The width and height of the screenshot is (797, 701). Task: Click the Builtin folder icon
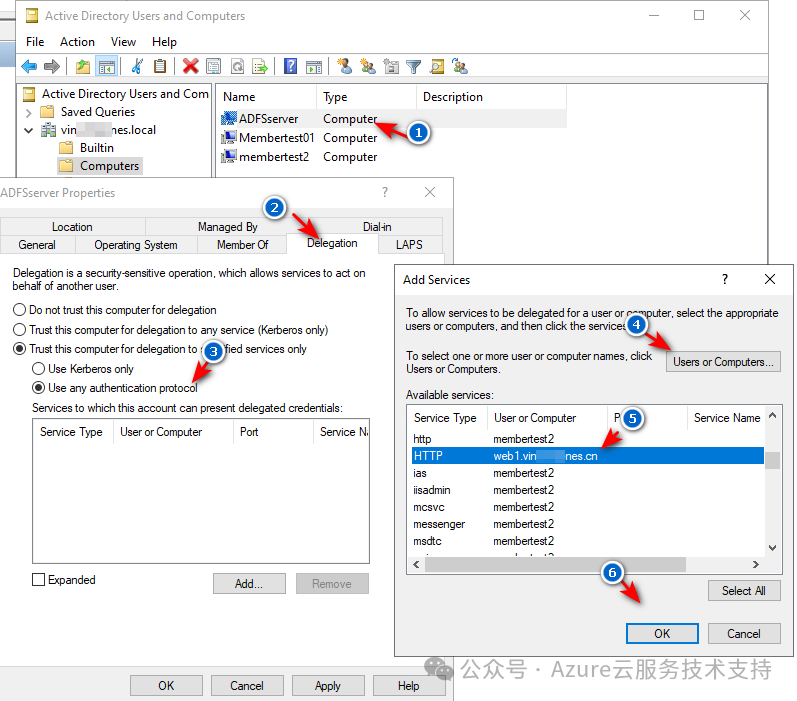click(x=66, y=148)
